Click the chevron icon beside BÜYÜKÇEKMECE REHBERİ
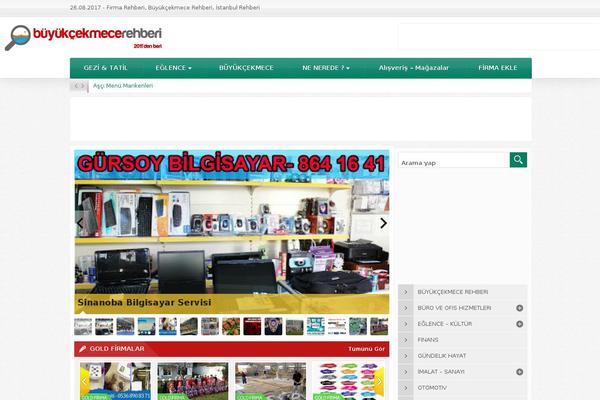Viewport: 600px width, 400px height. (405, 292)
